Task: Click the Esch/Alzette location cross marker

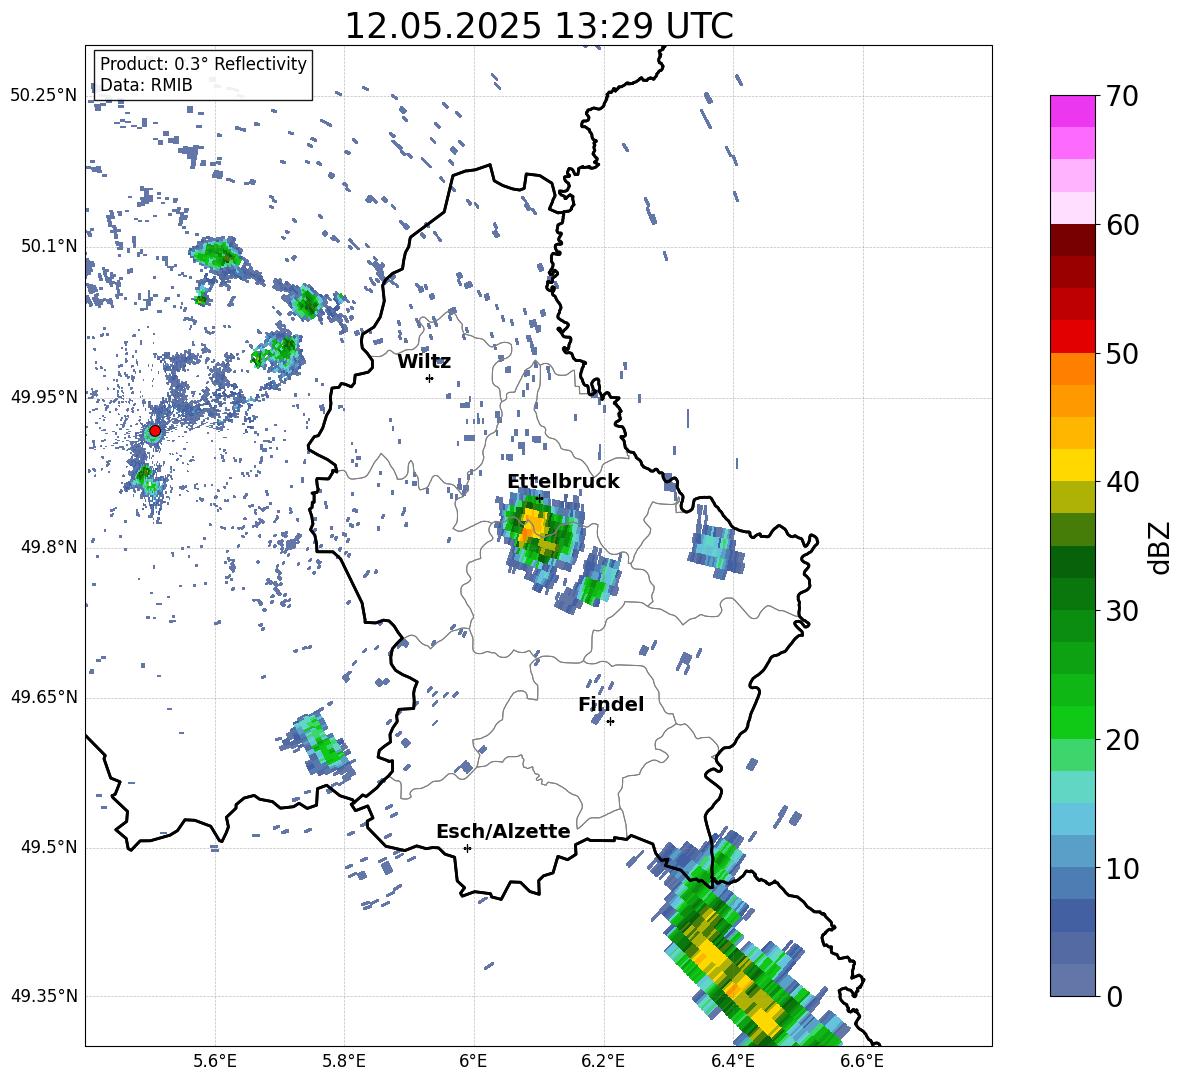Action: coord(467,848)
